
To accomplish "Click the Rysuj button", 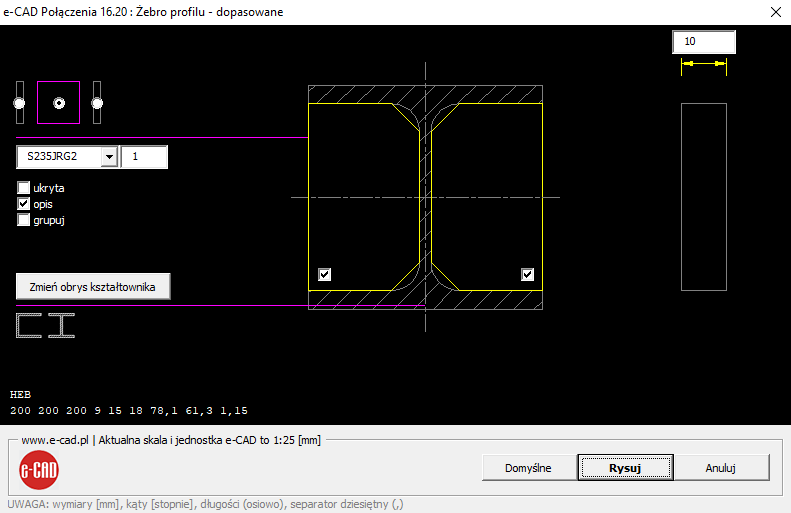I will (x=625, y=468).
